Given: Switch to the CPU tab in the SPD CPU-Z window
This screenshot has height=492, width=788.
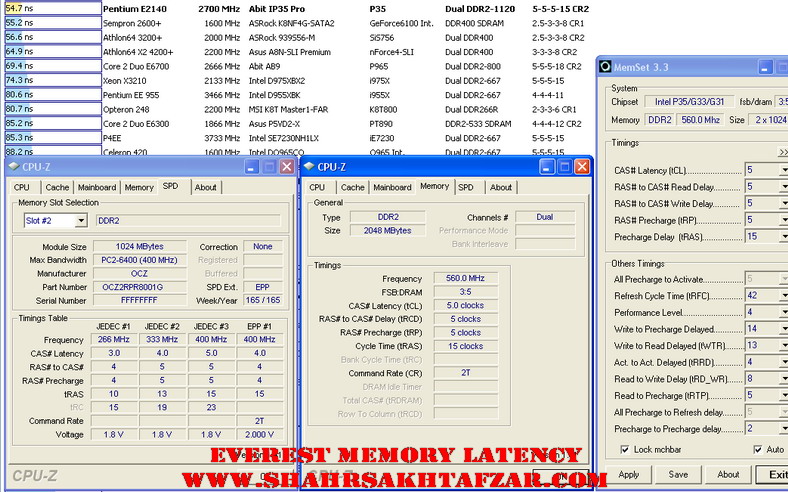Looking at the screenshot, I should (x=22, y=187).
